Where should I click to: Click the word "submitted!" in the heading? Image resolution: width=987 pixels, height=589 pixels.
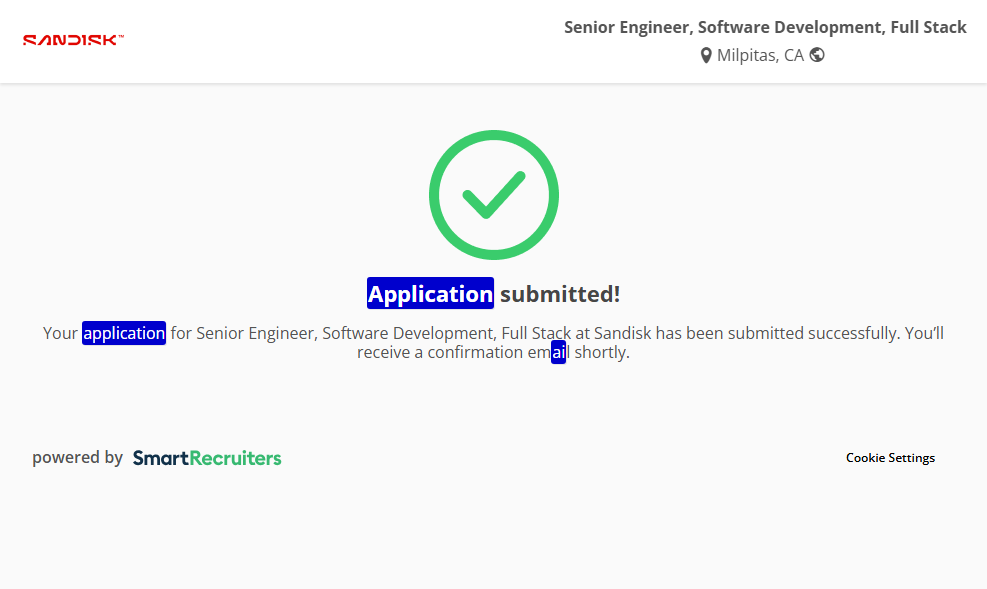[560, 294]
